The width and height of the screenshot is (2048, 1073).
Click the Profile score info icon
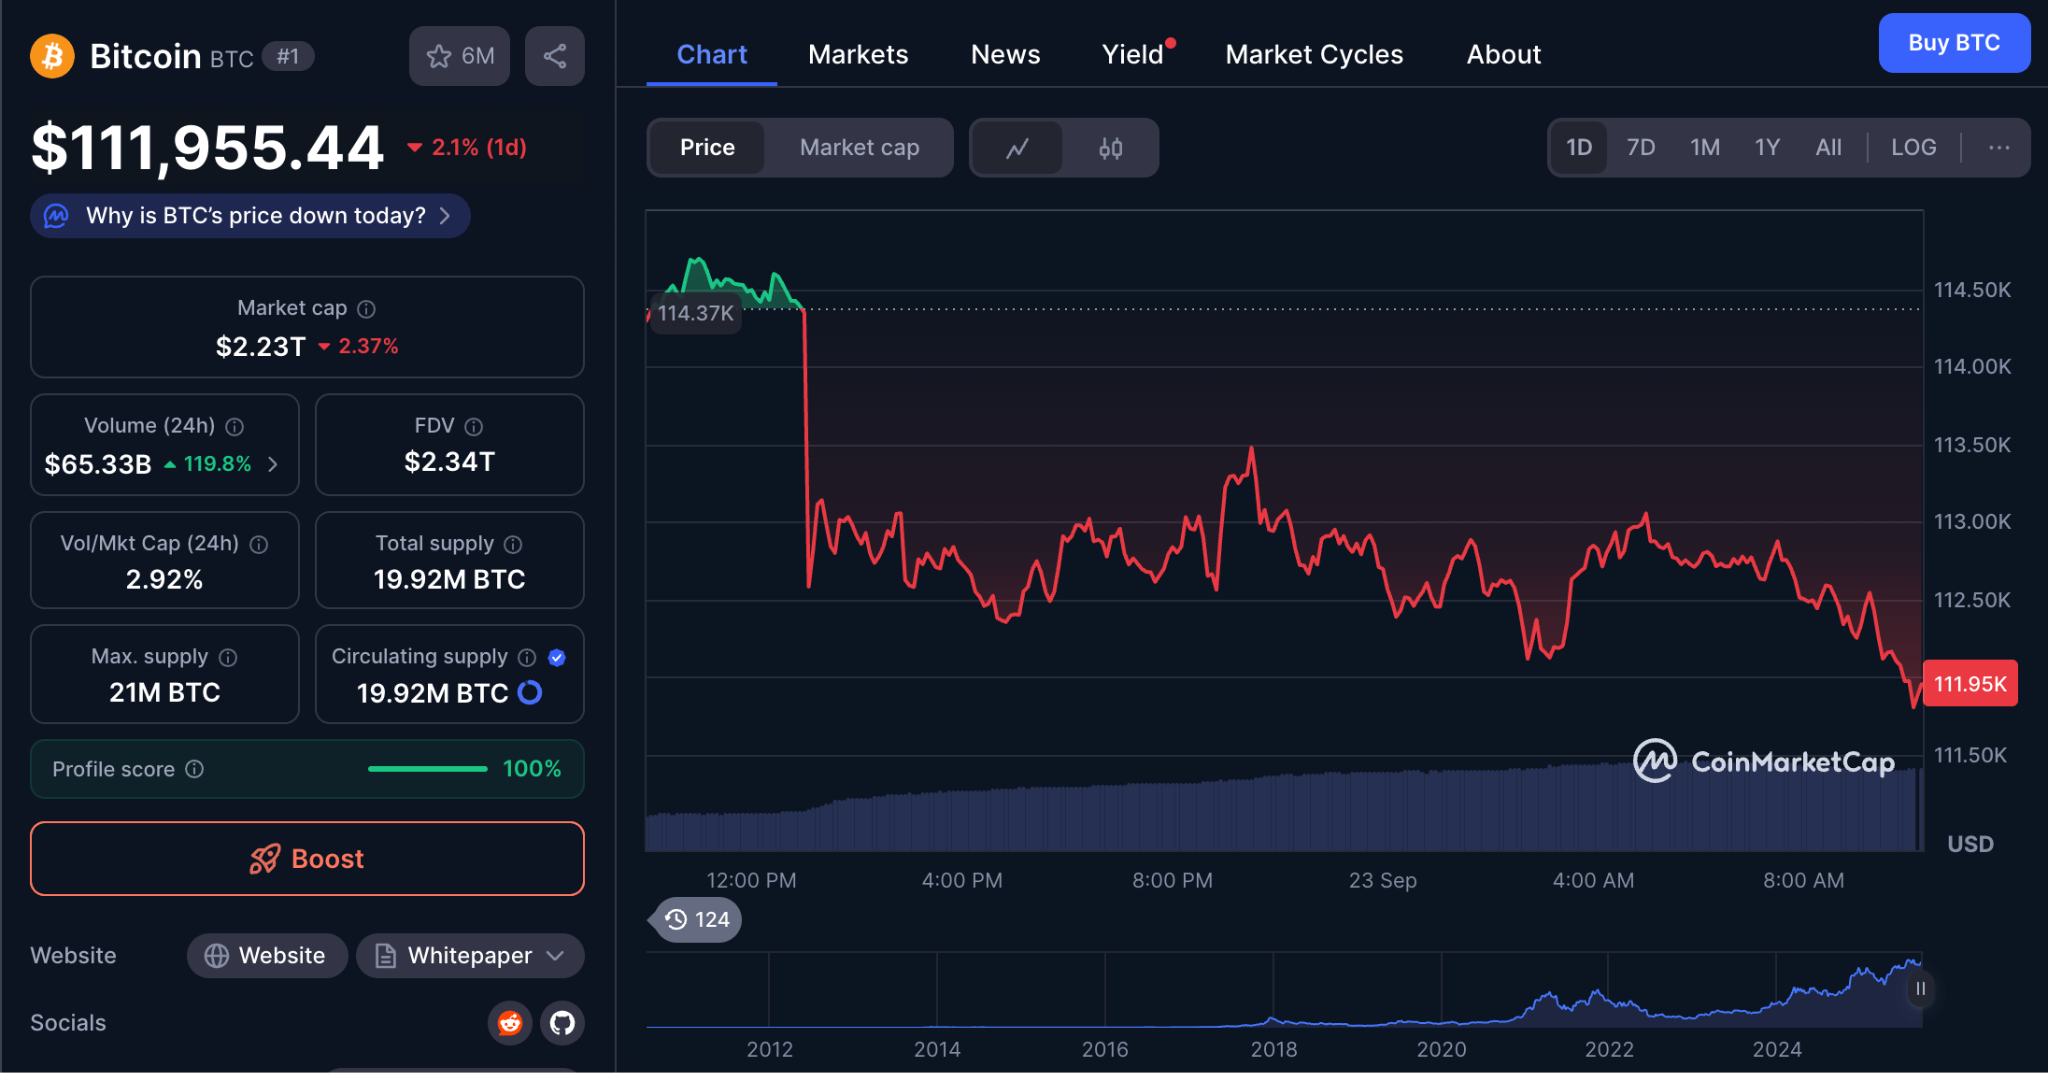coord(195,769)
